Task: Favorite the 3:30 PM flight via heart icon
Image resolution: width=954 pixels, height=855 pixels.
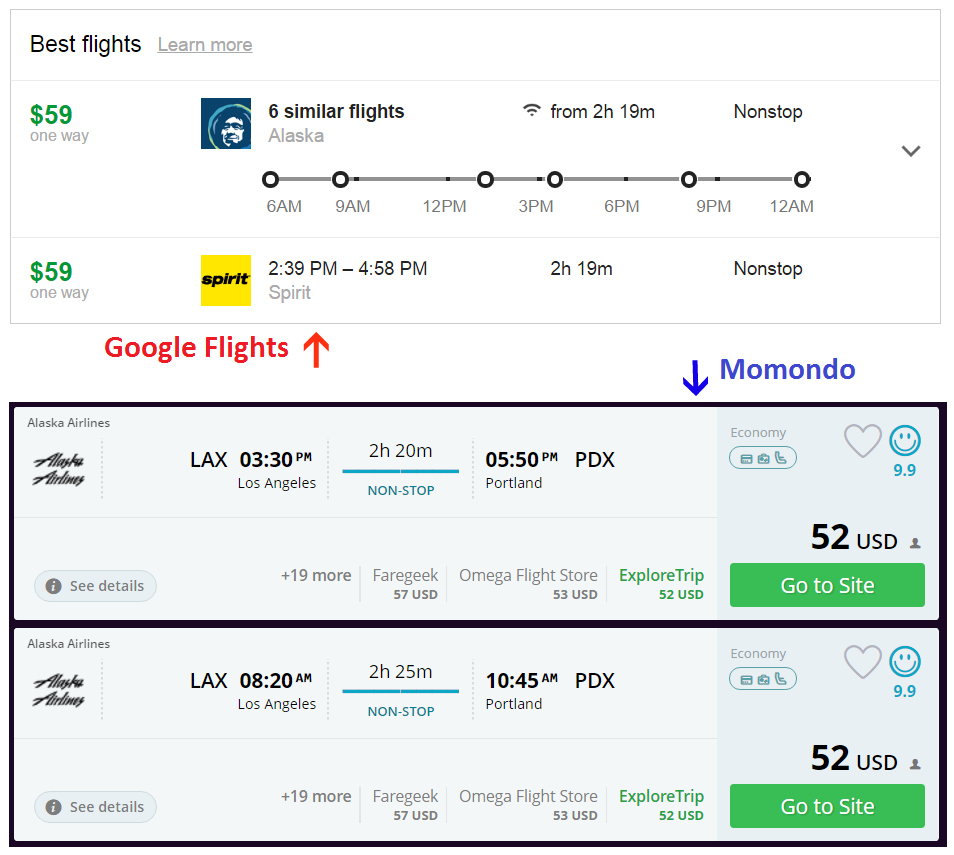Action: pyautogui.click(x=862, y=441)
